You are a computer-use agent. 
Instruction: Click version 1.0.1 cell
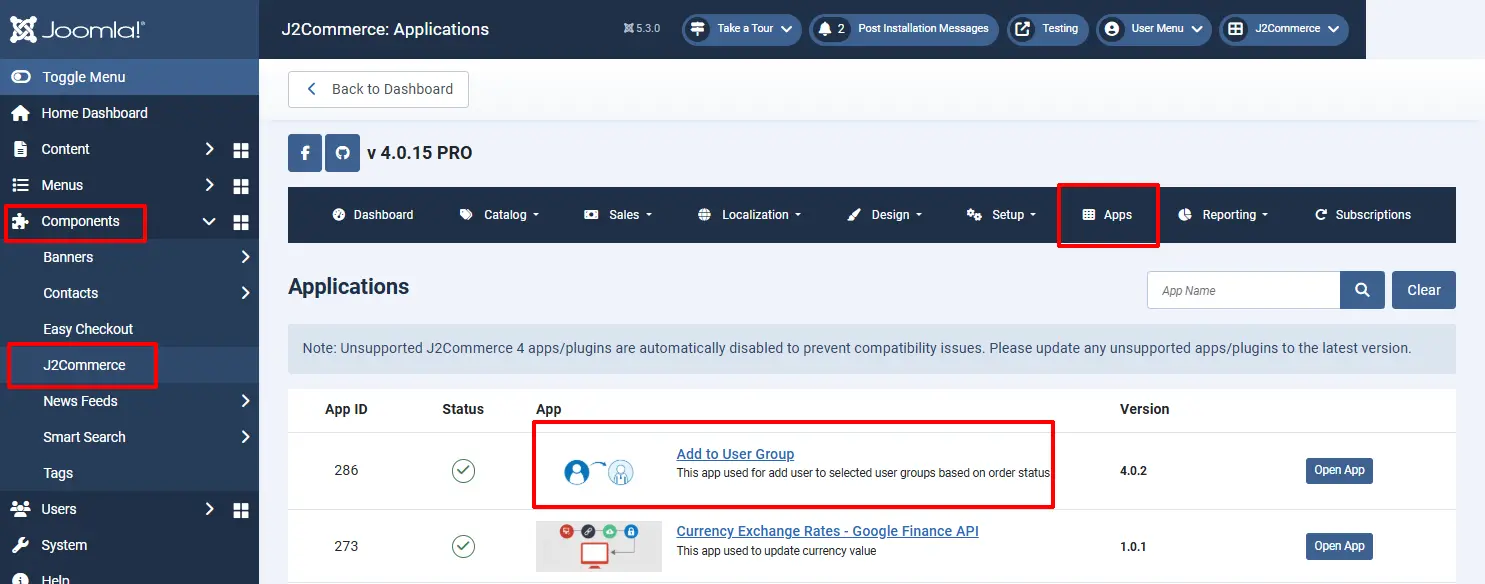coord(1133,547)
